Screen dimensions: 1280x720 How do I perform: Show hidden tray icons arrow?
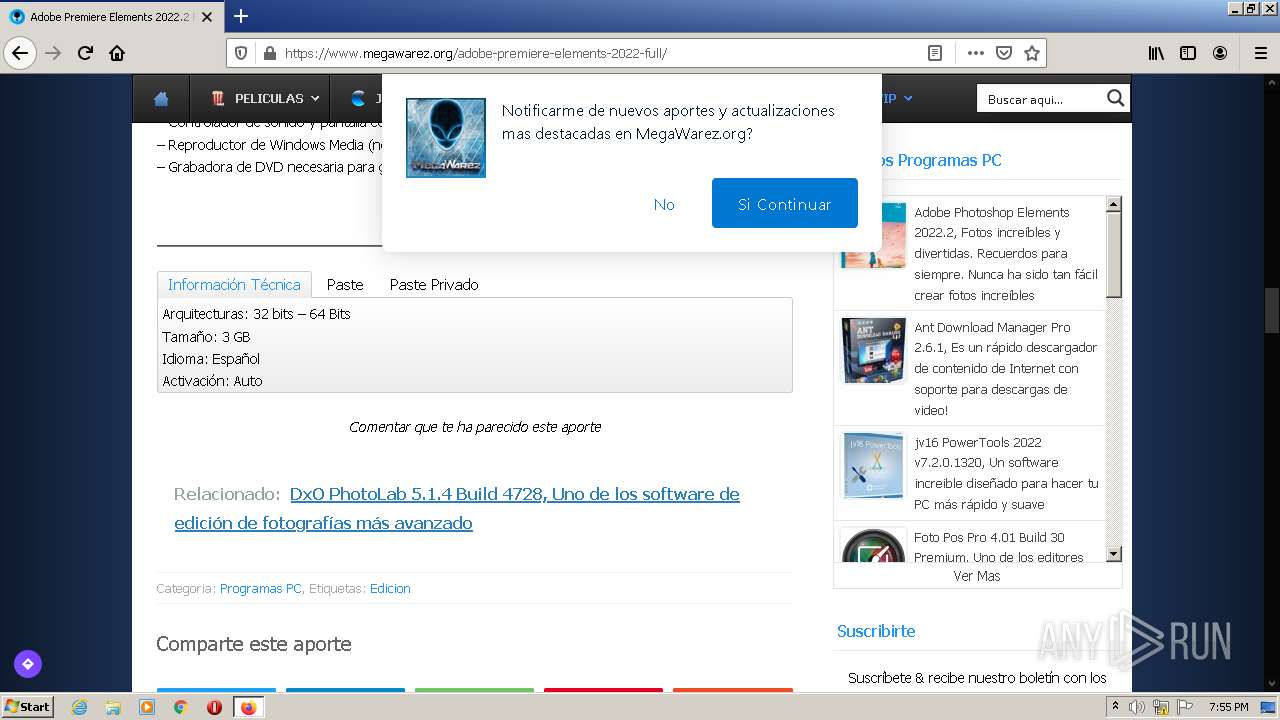click(x=1115, y=706)
